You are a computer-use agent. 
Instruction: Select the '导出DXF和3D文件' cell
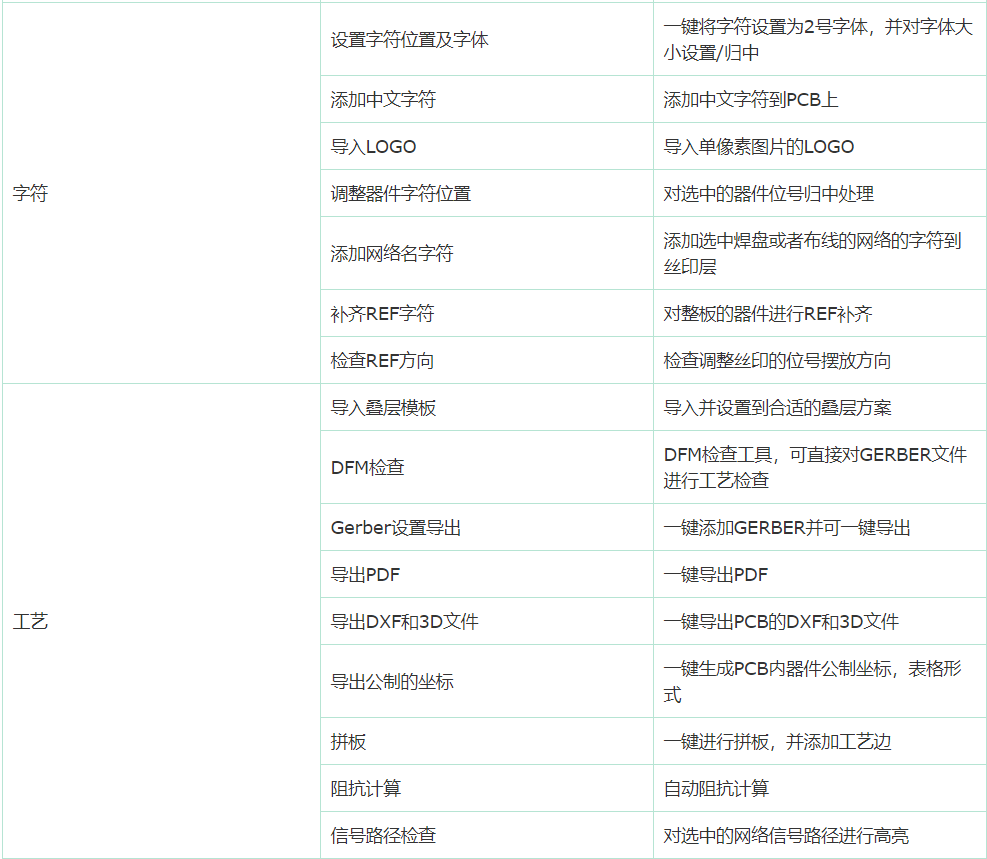(x=487, y=621)
